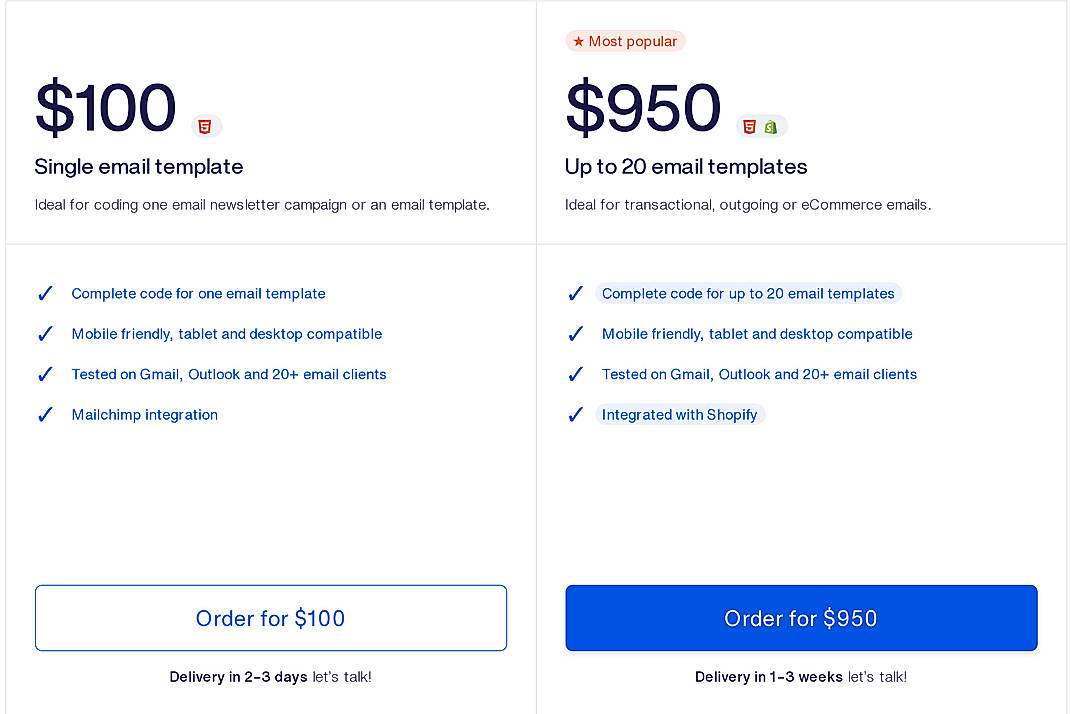Open let's talk under the $950 plan
Viewport: 1070px width, 714px height.
tap(876, 677)
